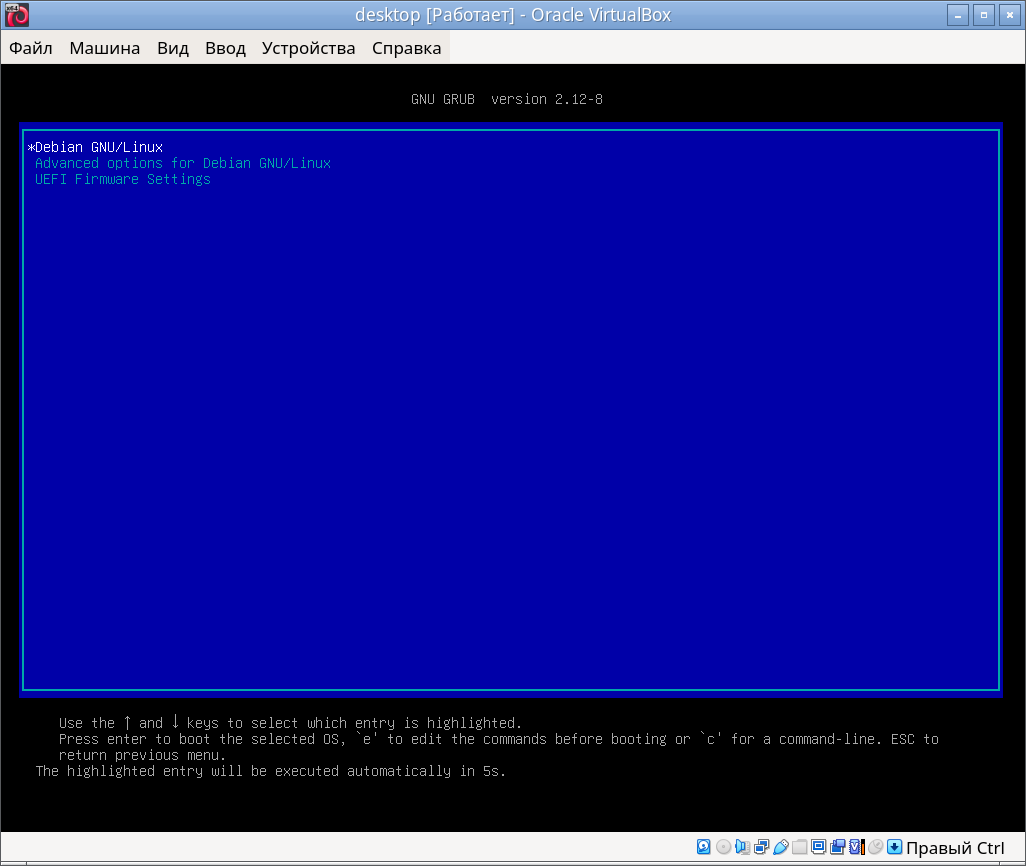Open the Устройства menu

[x=308, y=48]
